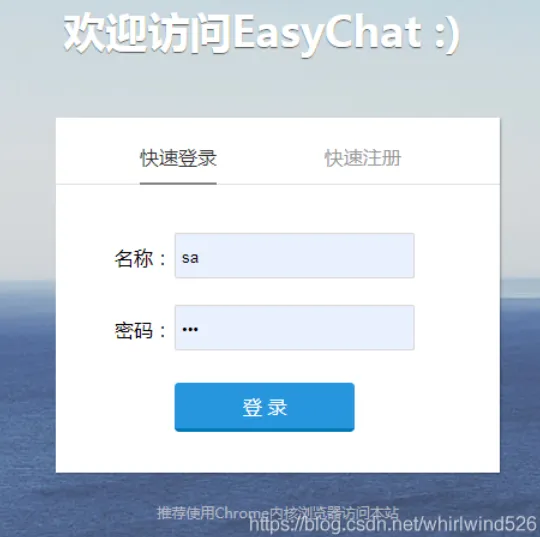
Task: Click the word "Chrome" in footer text
Action: click(x=242, y=513)
